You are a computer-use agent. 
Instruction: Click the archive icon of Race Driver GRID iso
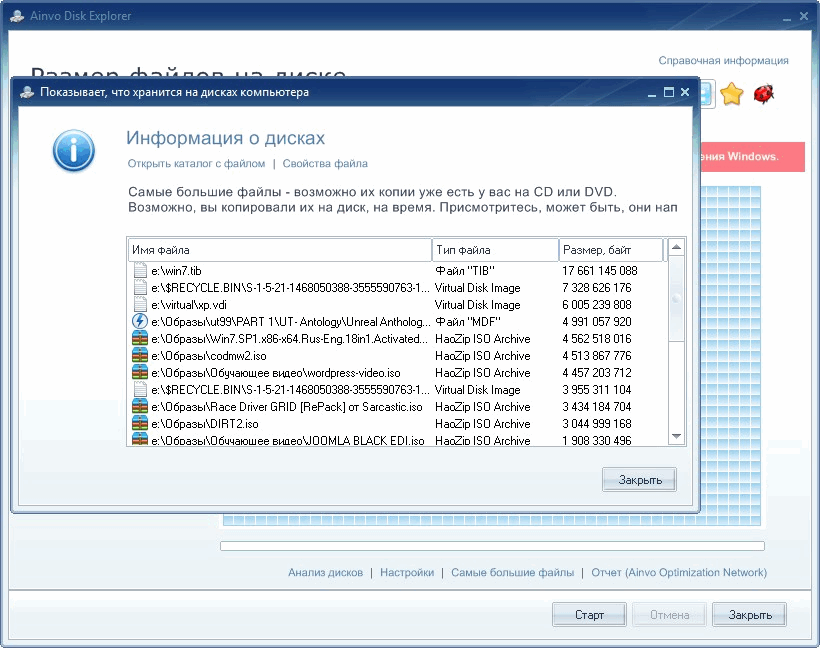(140, 406)
